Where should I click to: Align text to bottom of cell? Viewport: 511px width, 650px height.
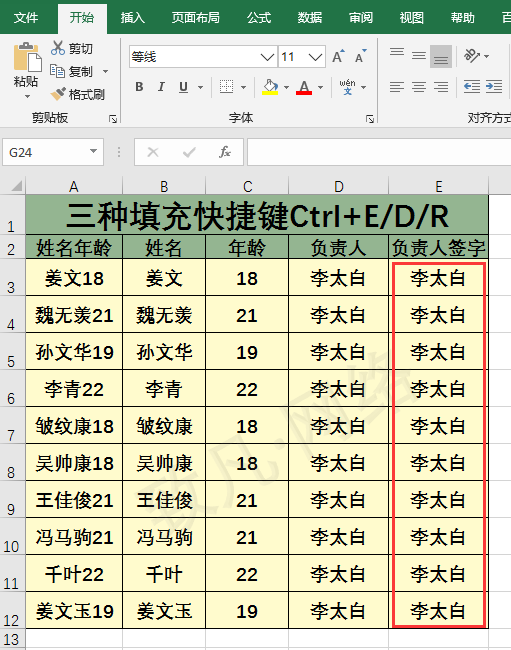pyautogui.click(x=441, y=56)
